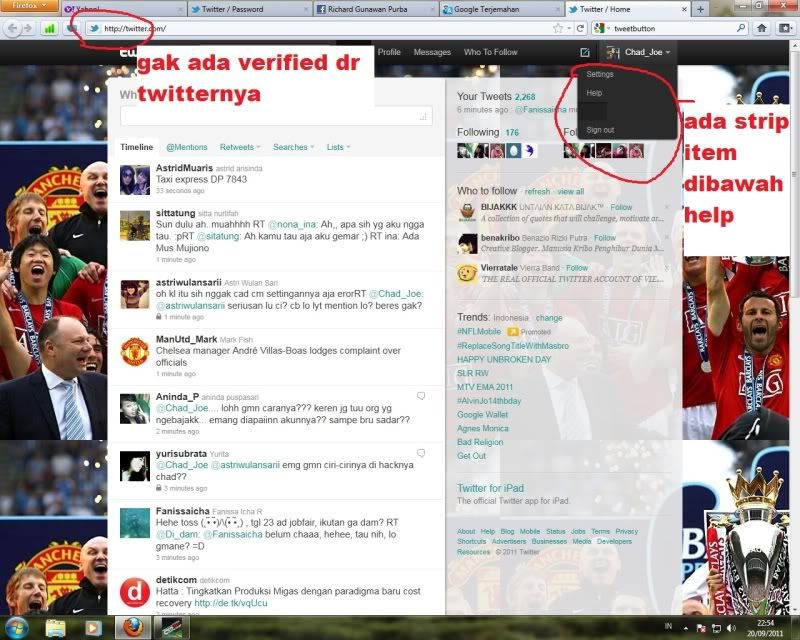Switch to Richard Gunawan Purba Facebook tab
The width and height of the screenshot is (800, 640).
point(376,9)
